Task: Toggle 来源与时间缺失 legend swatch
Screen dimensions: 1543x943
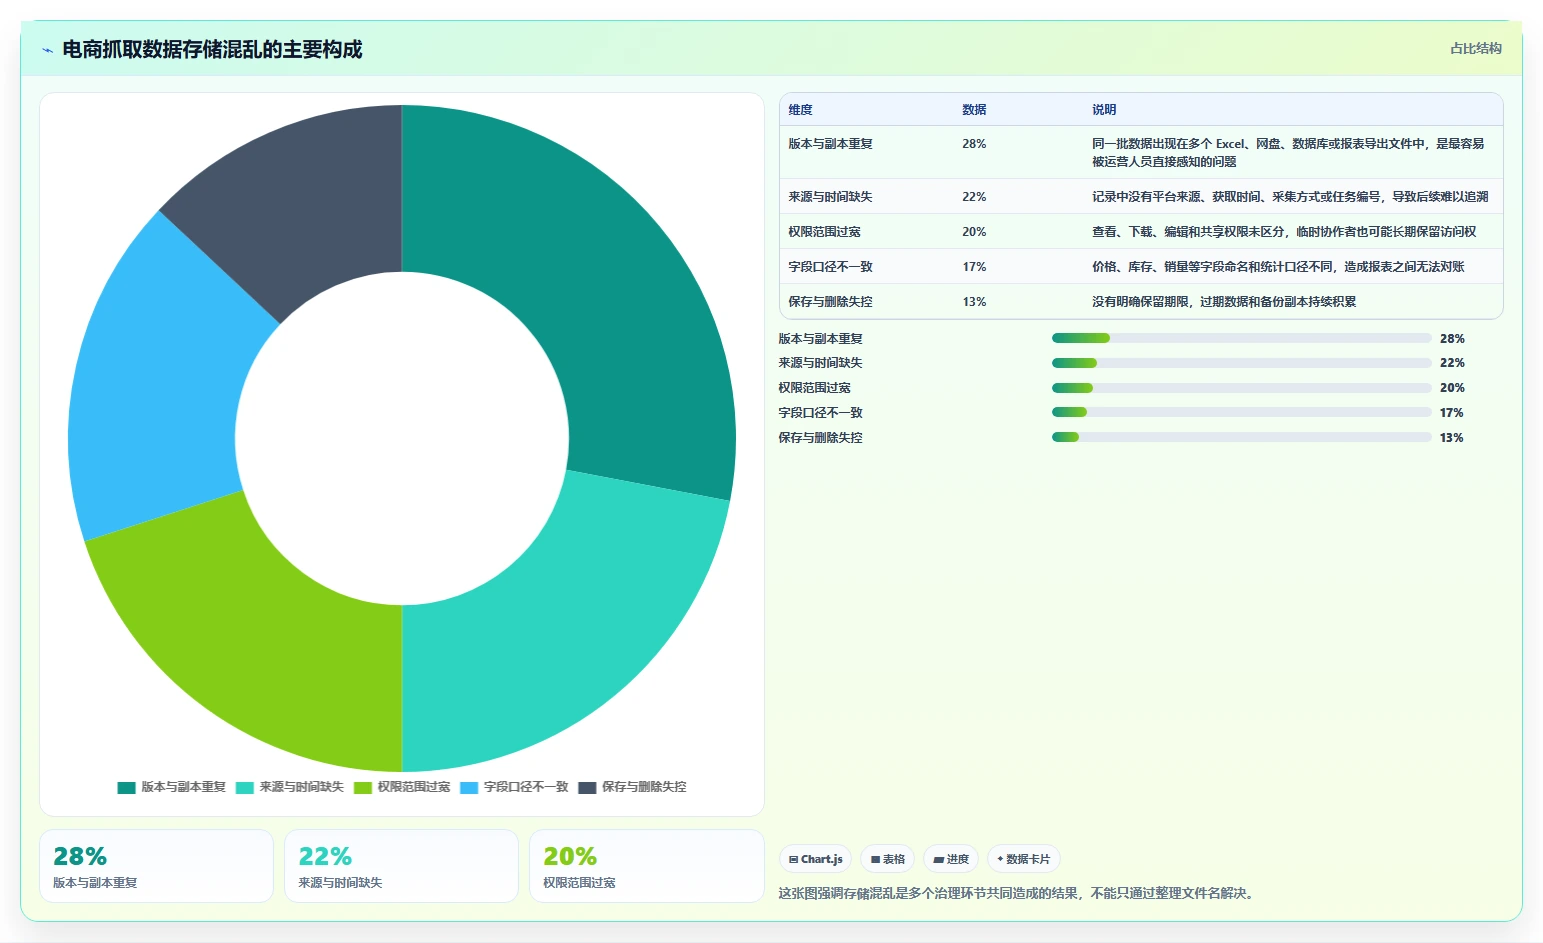Action: pyautogui.click(x=245, y=788)
